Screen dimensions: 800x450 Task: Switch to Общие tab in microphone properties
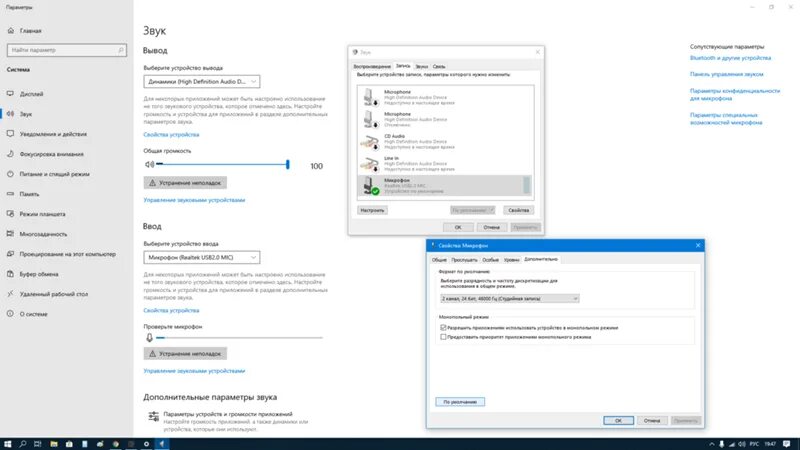(x=439, y=260)
